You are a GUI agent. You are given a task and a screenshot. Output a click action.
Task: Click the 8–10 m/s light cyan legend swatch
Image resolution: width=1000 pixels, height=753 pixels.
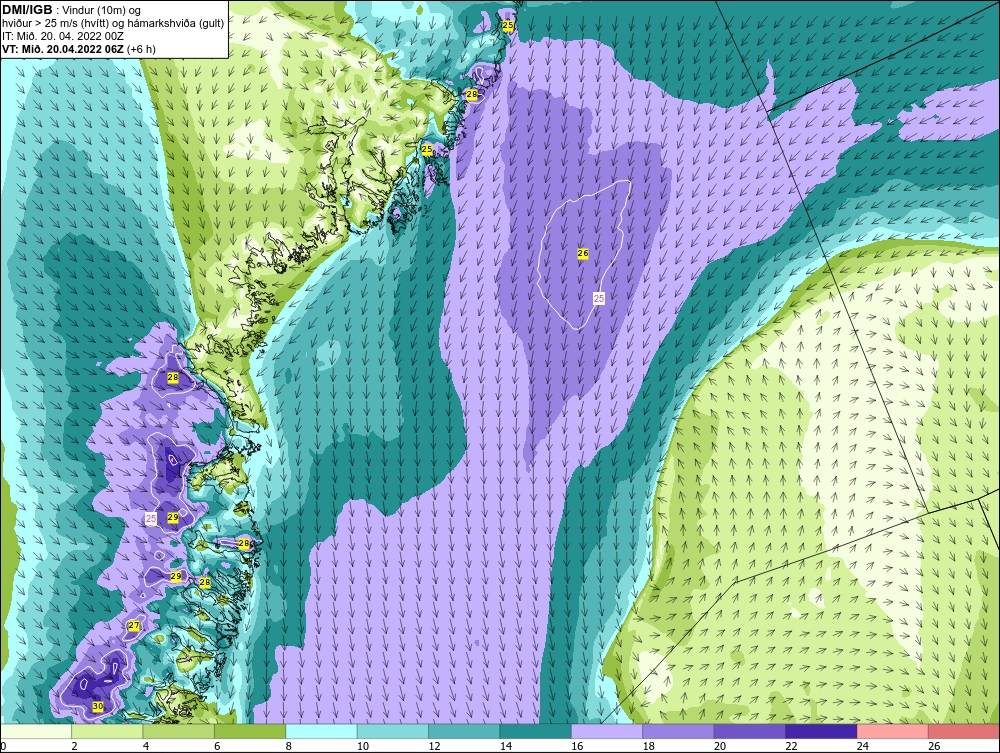[x=321, y=731]
